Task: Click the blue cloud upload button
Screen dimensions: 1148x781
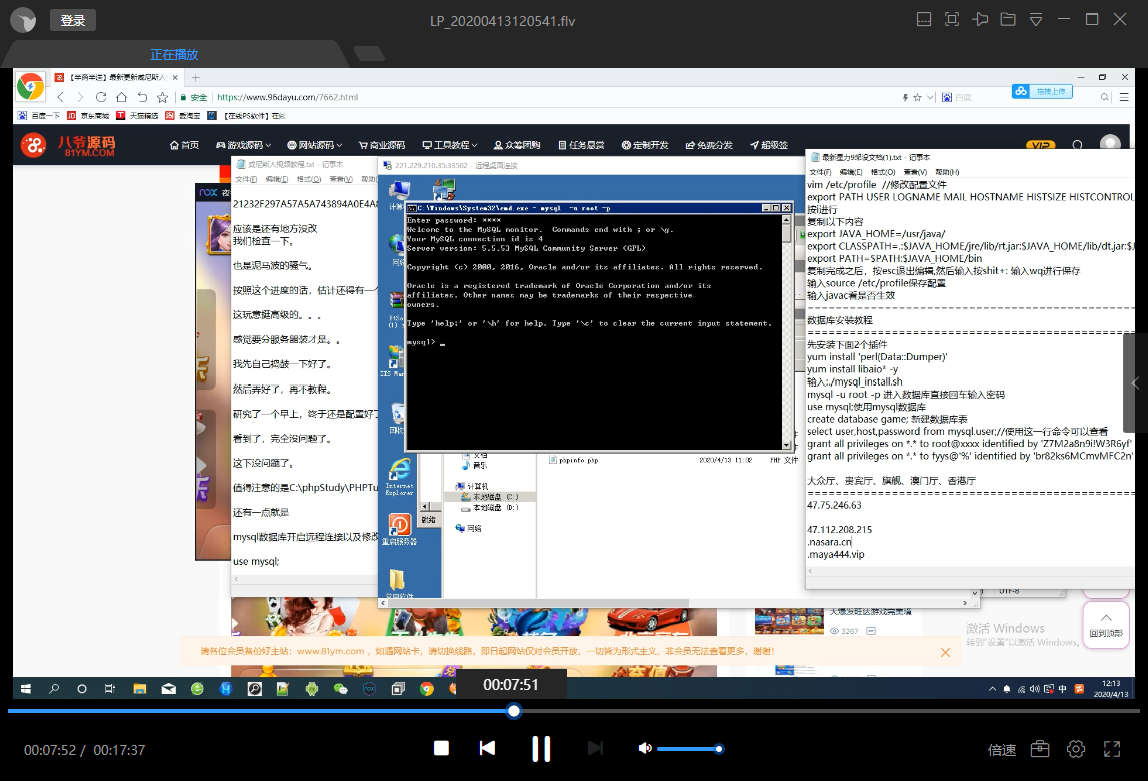Action: pyautogui.click(x=1043, y=91)
